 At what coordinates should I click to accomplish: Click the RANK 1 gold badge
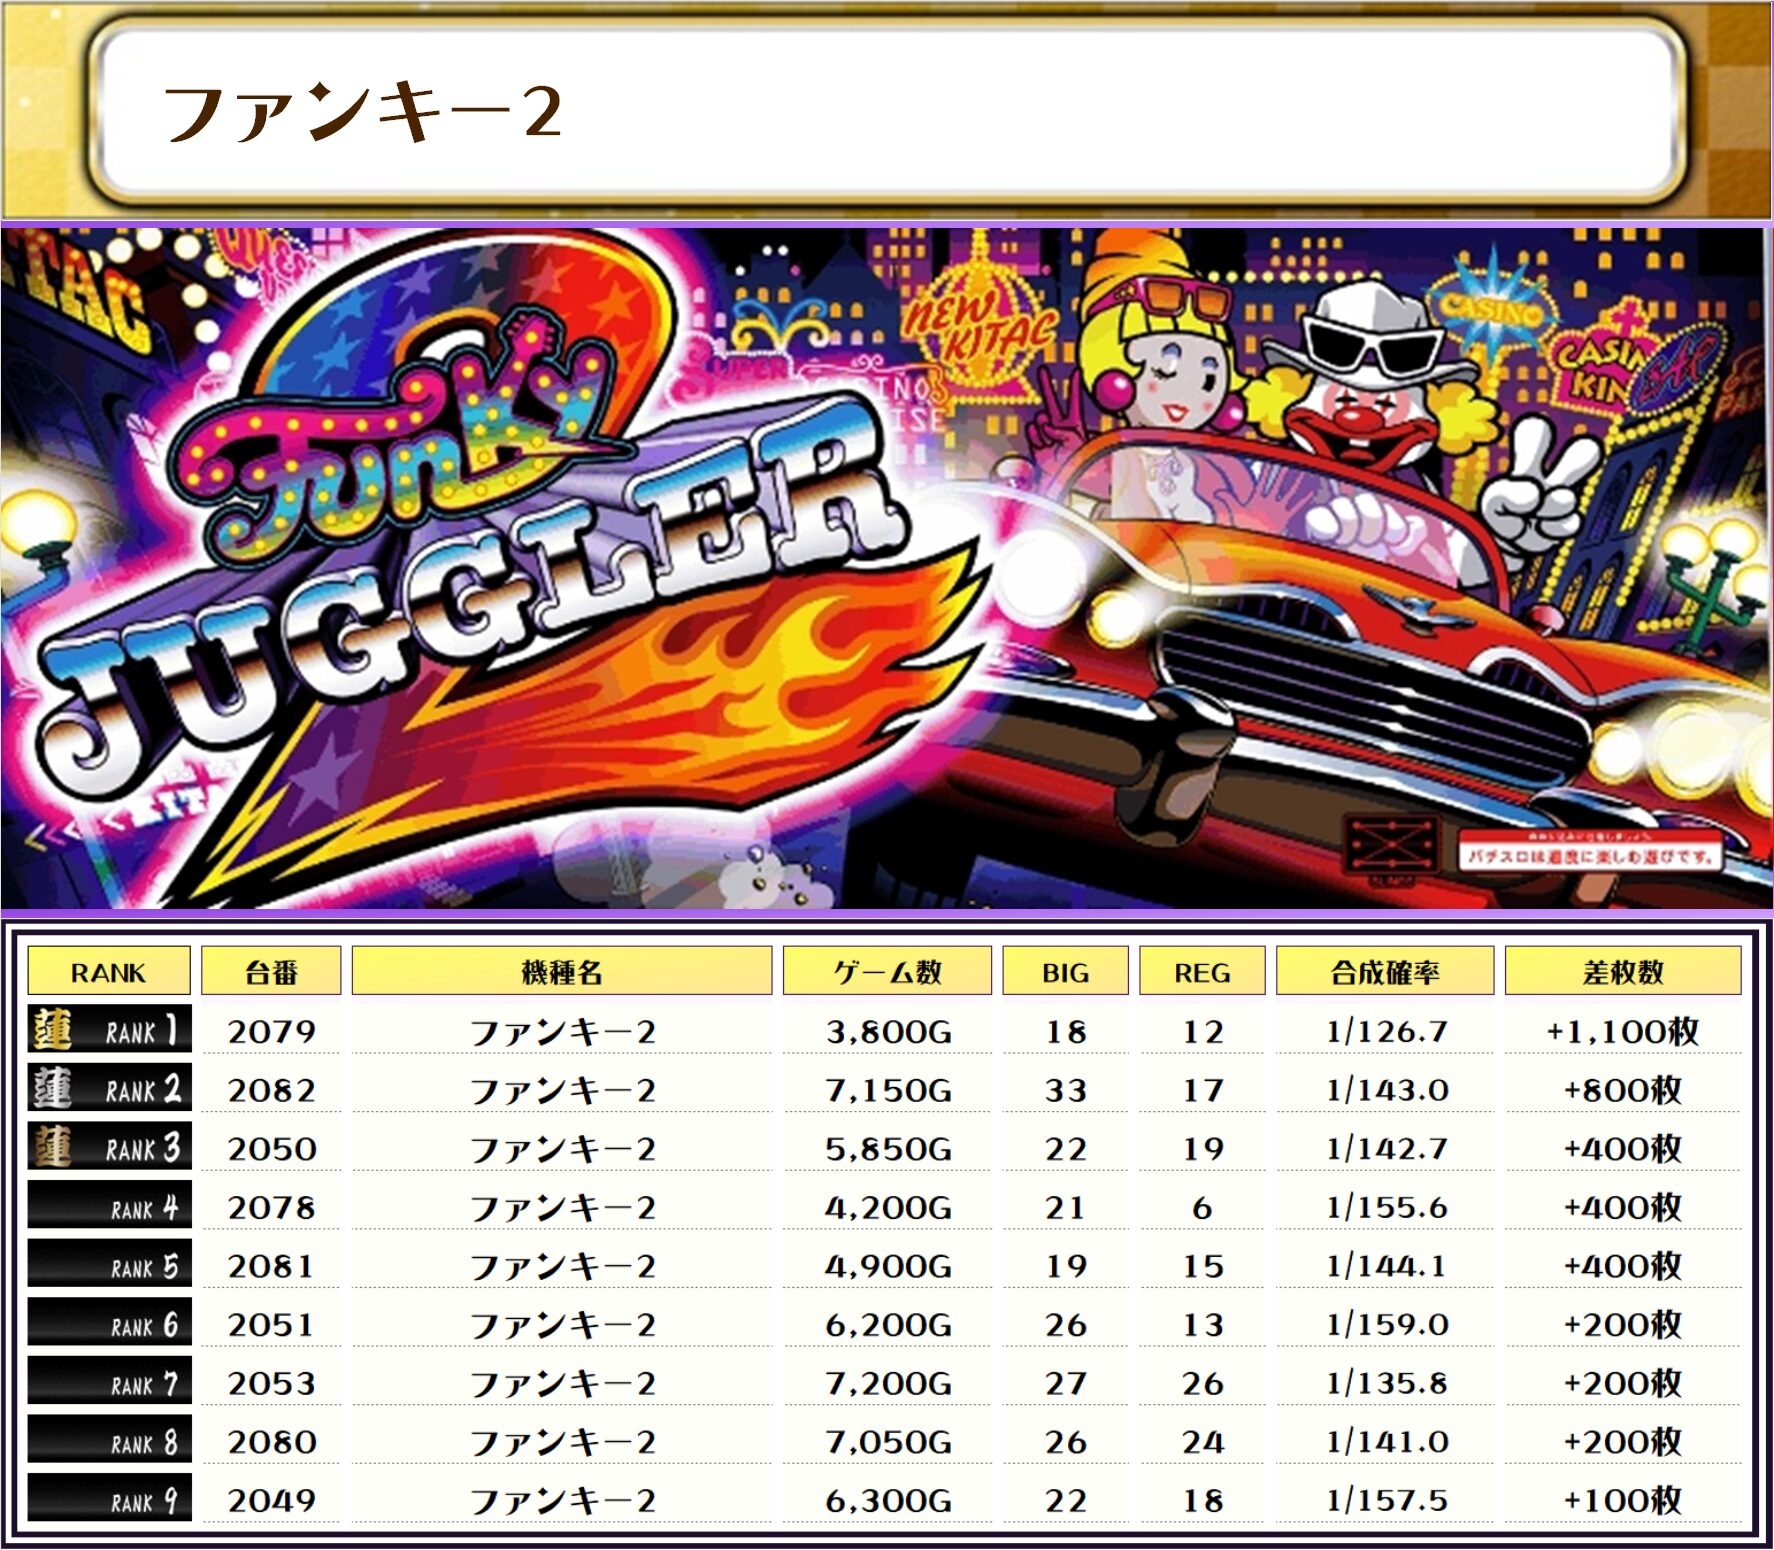108,1030
